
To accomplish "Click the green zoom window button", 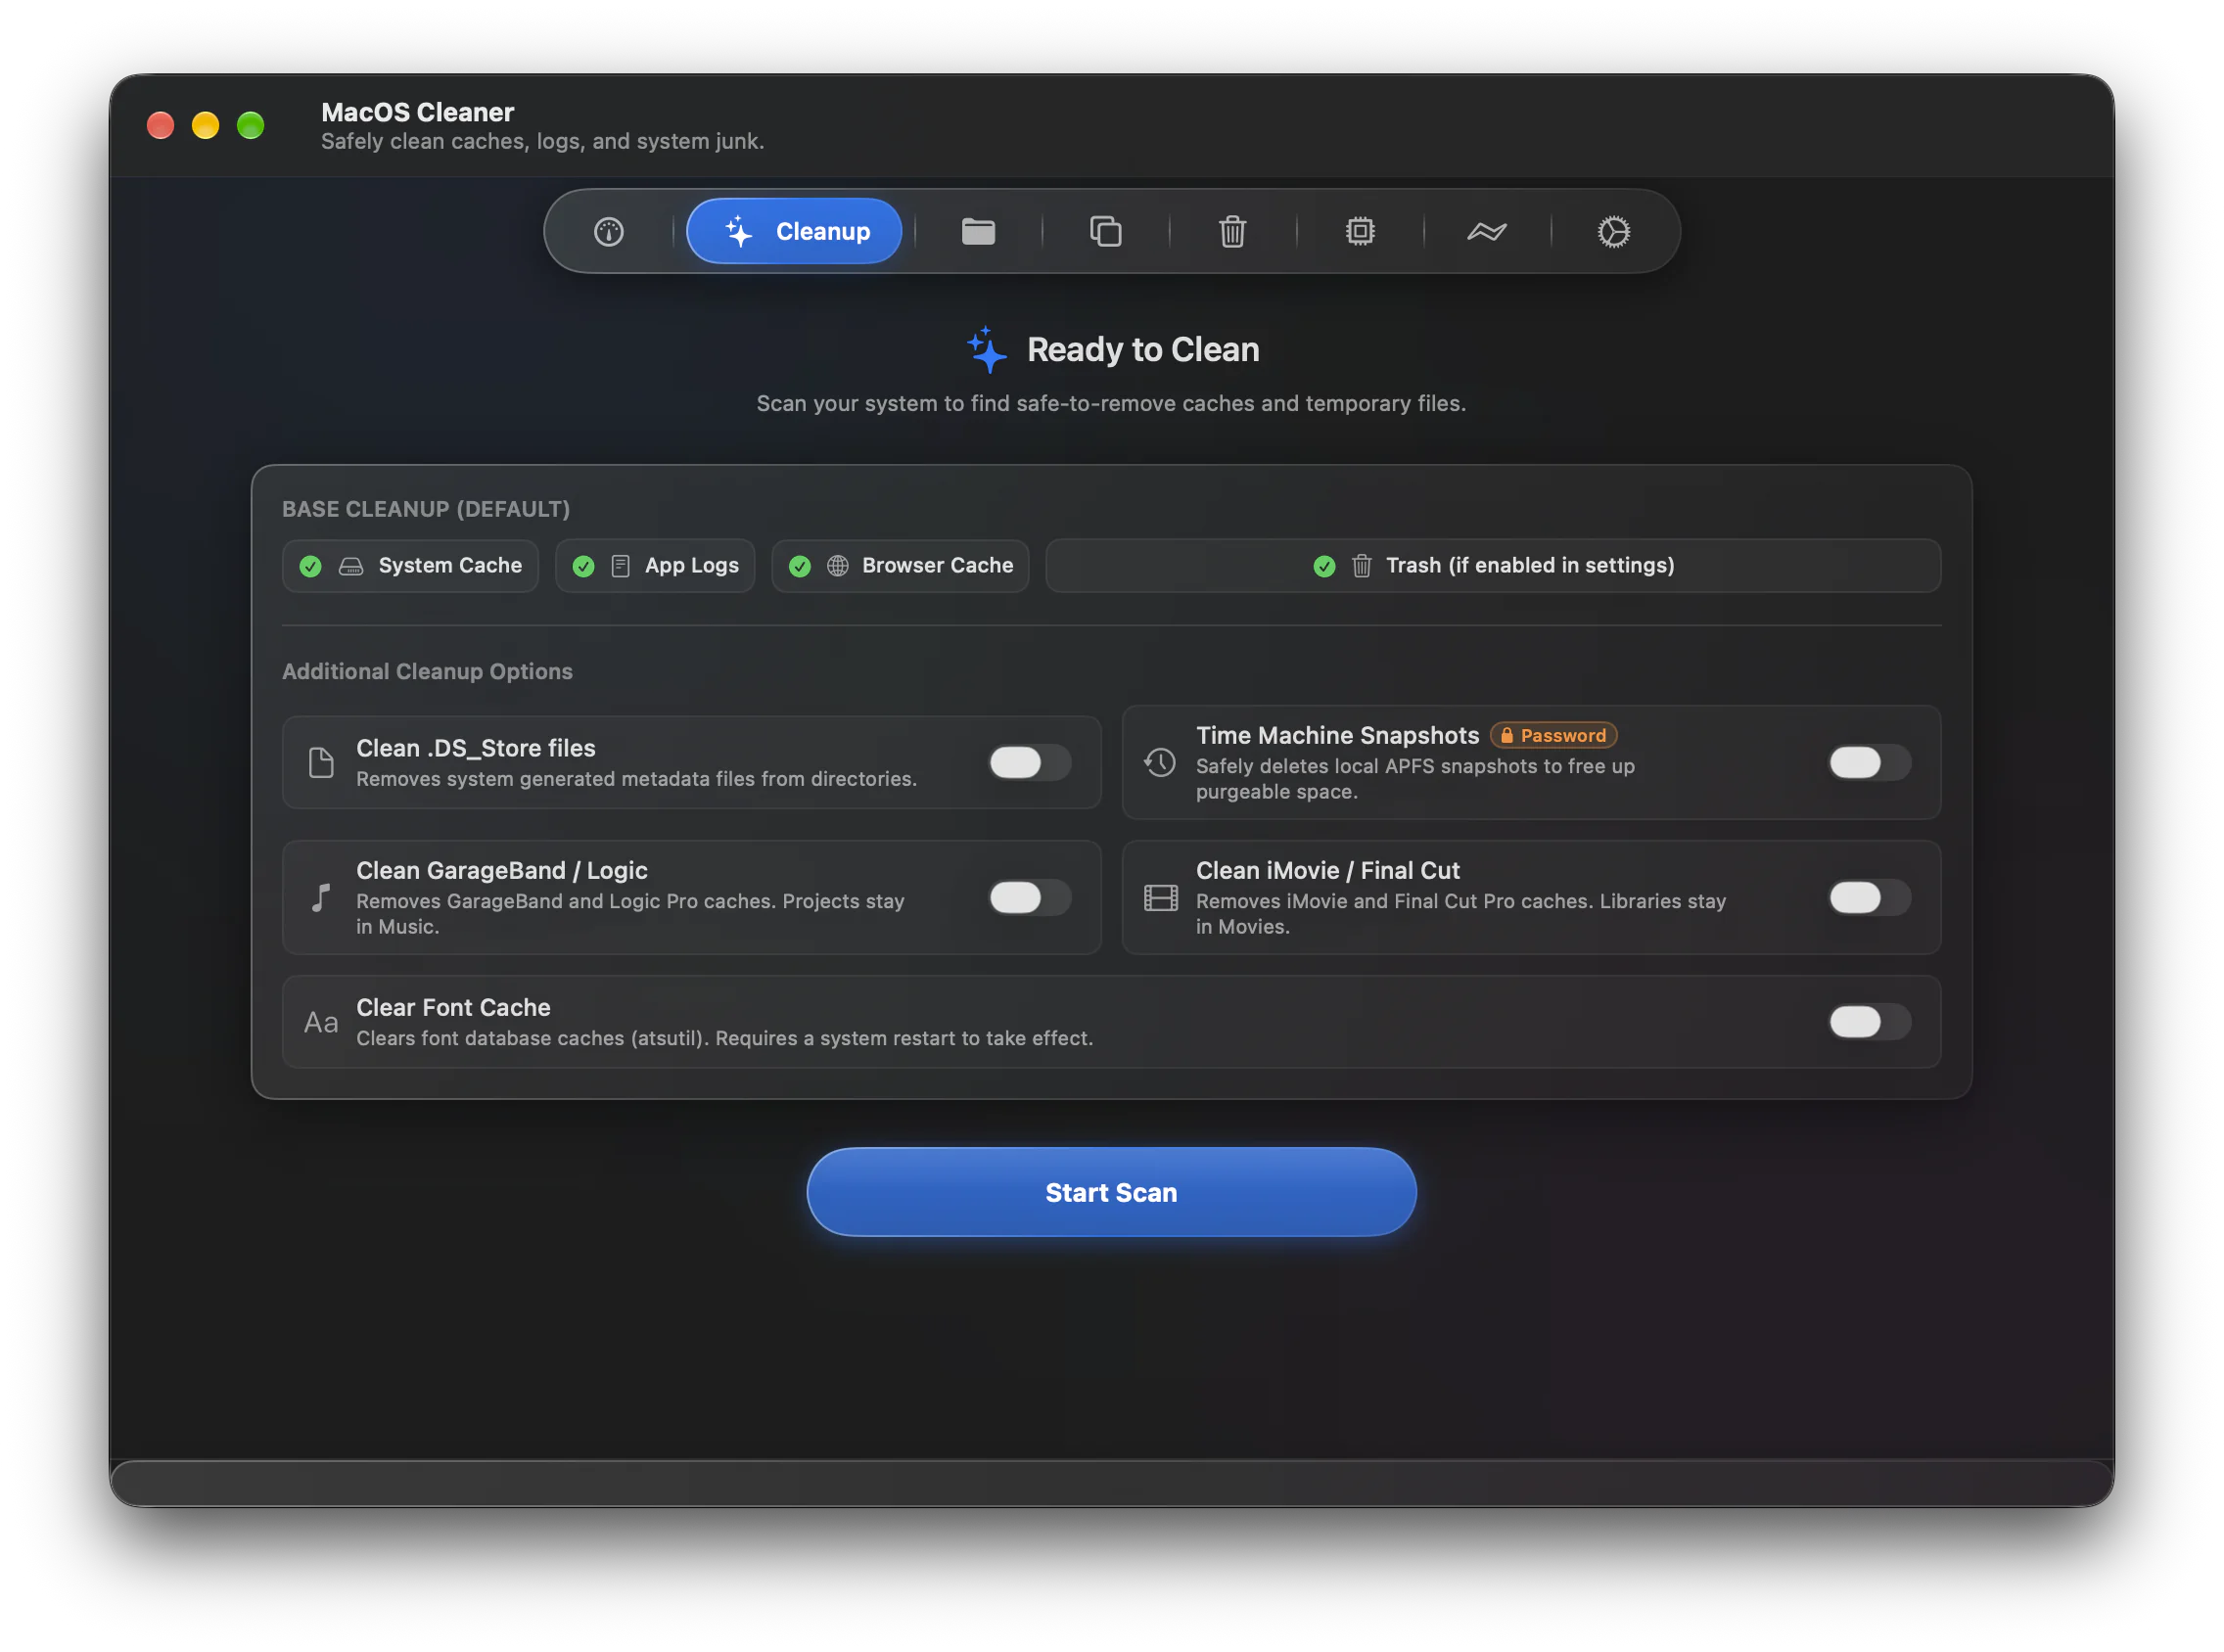I will coord(250,125).
